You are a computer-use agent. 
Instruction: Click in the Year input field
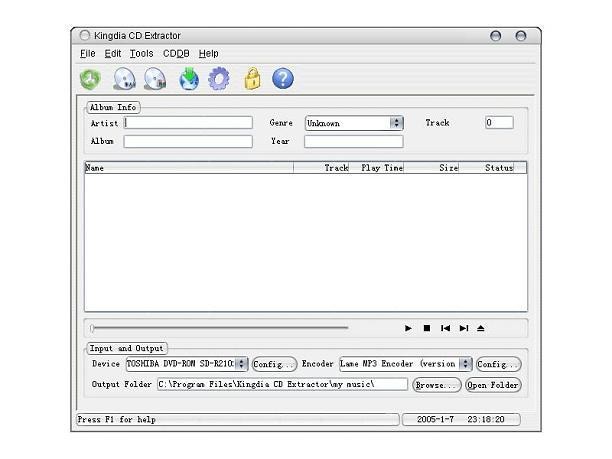point(354,141)
